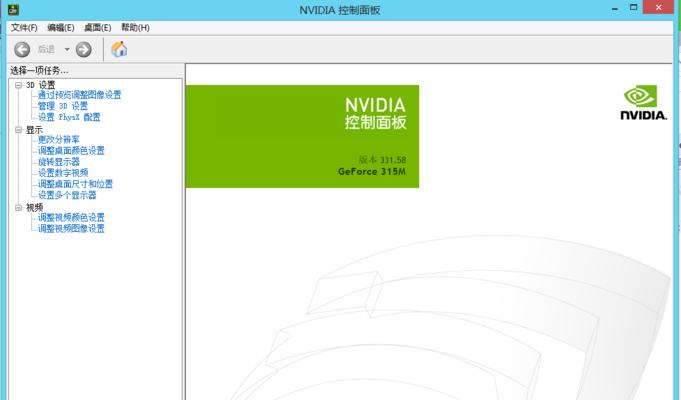Click the 后退 label in toolbar
Viewport: 681px width, 400px height.
click(x=46, y=50)
